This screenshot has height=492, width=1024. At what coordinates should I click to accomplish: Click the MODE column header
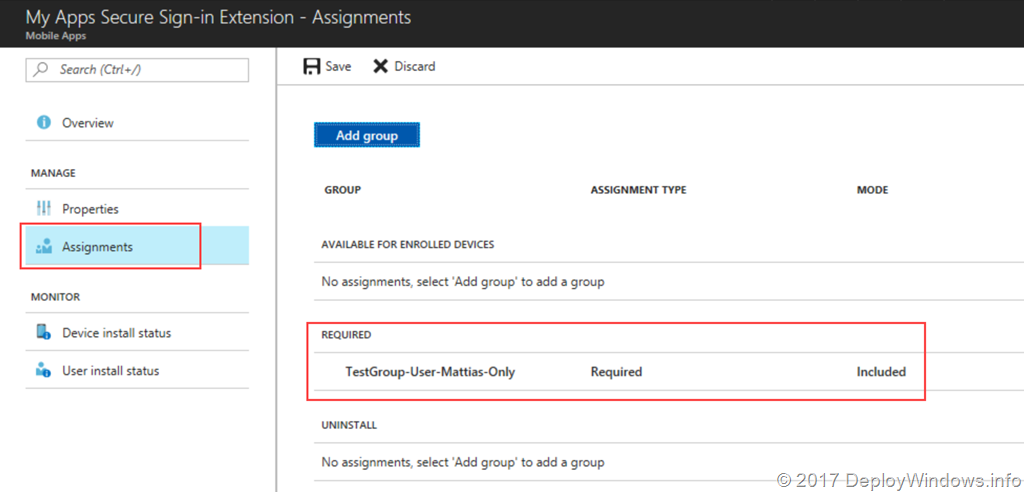(x=872, y=190)
